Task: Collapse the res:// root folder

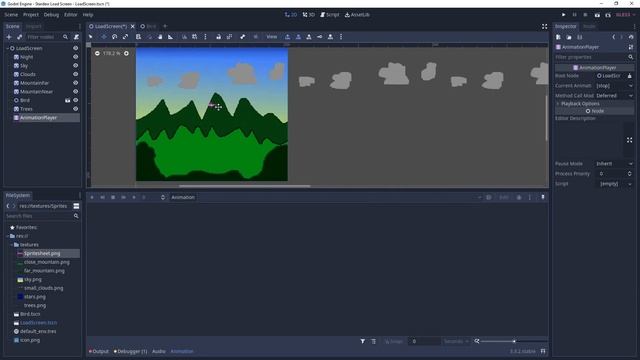Action: [x=8, y=236]
